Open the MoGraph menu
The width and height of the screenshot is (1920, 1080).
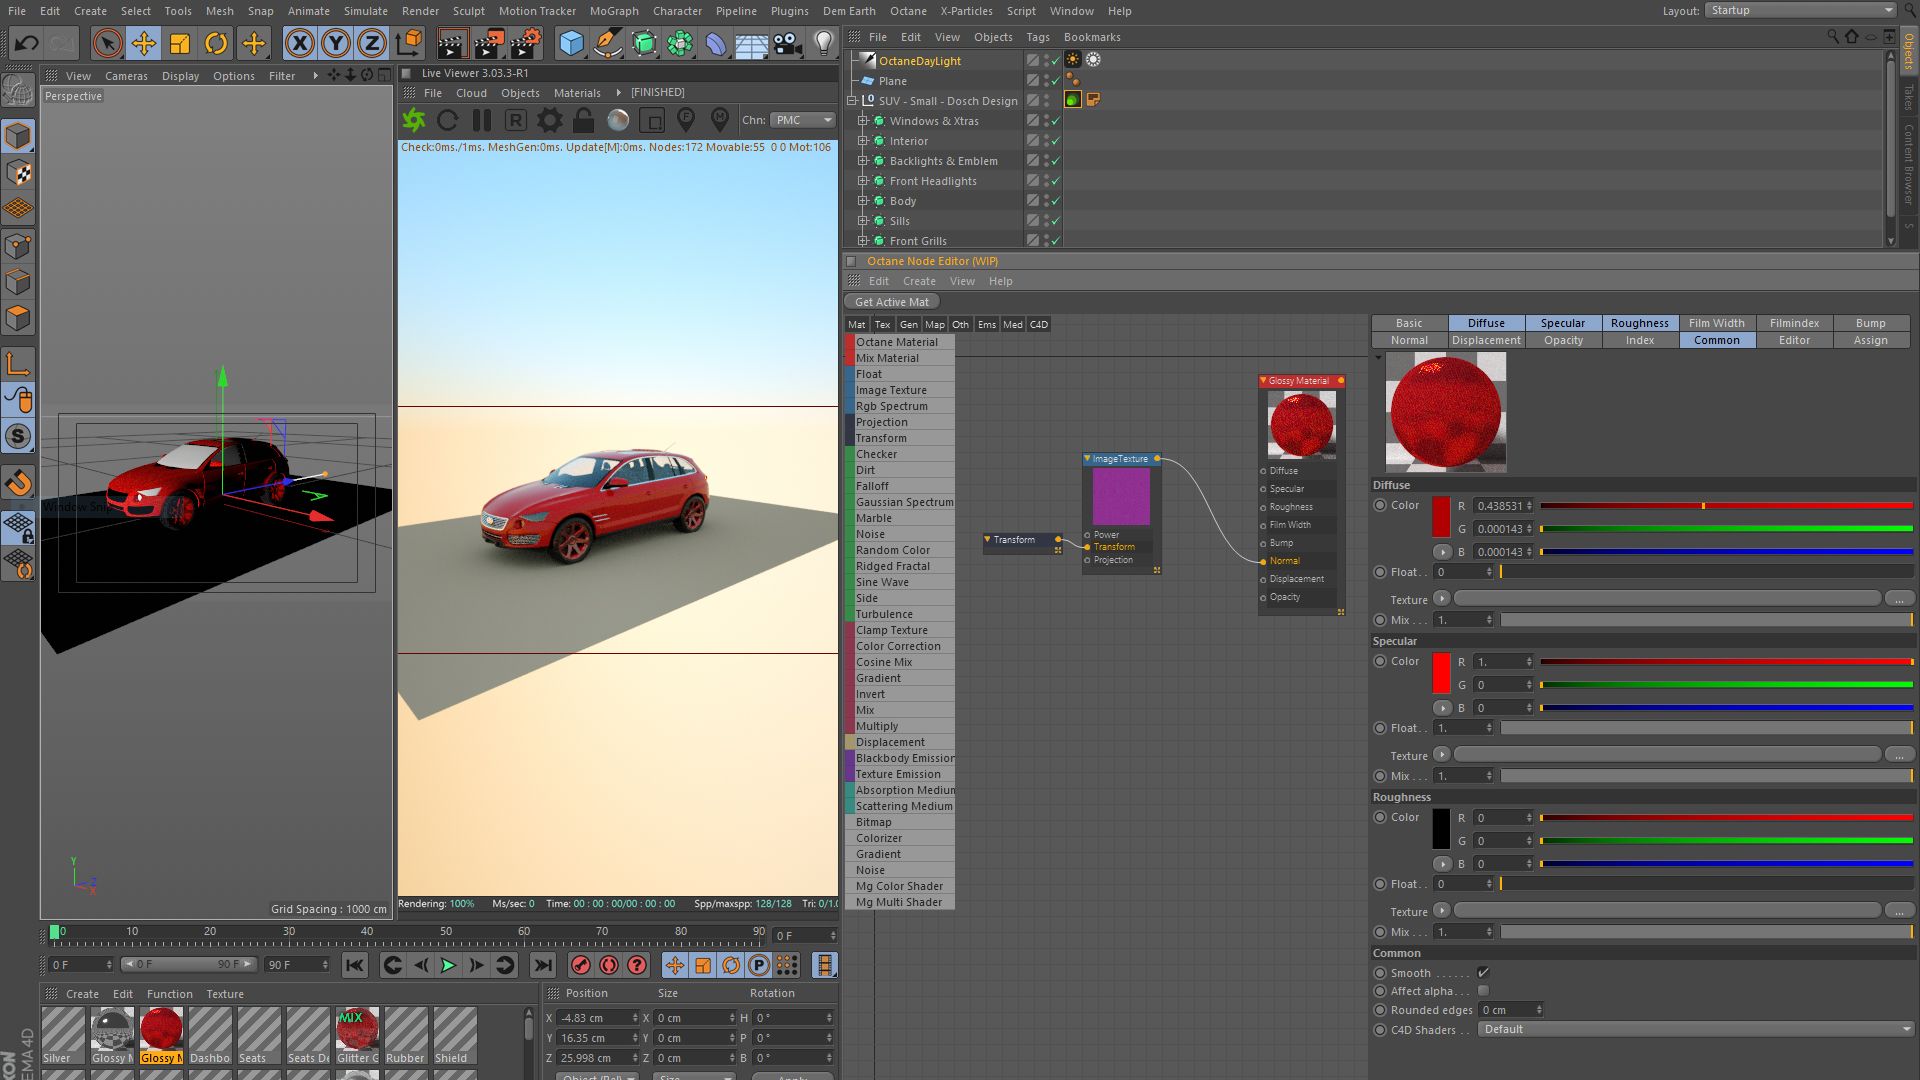[x=614, y=11]
